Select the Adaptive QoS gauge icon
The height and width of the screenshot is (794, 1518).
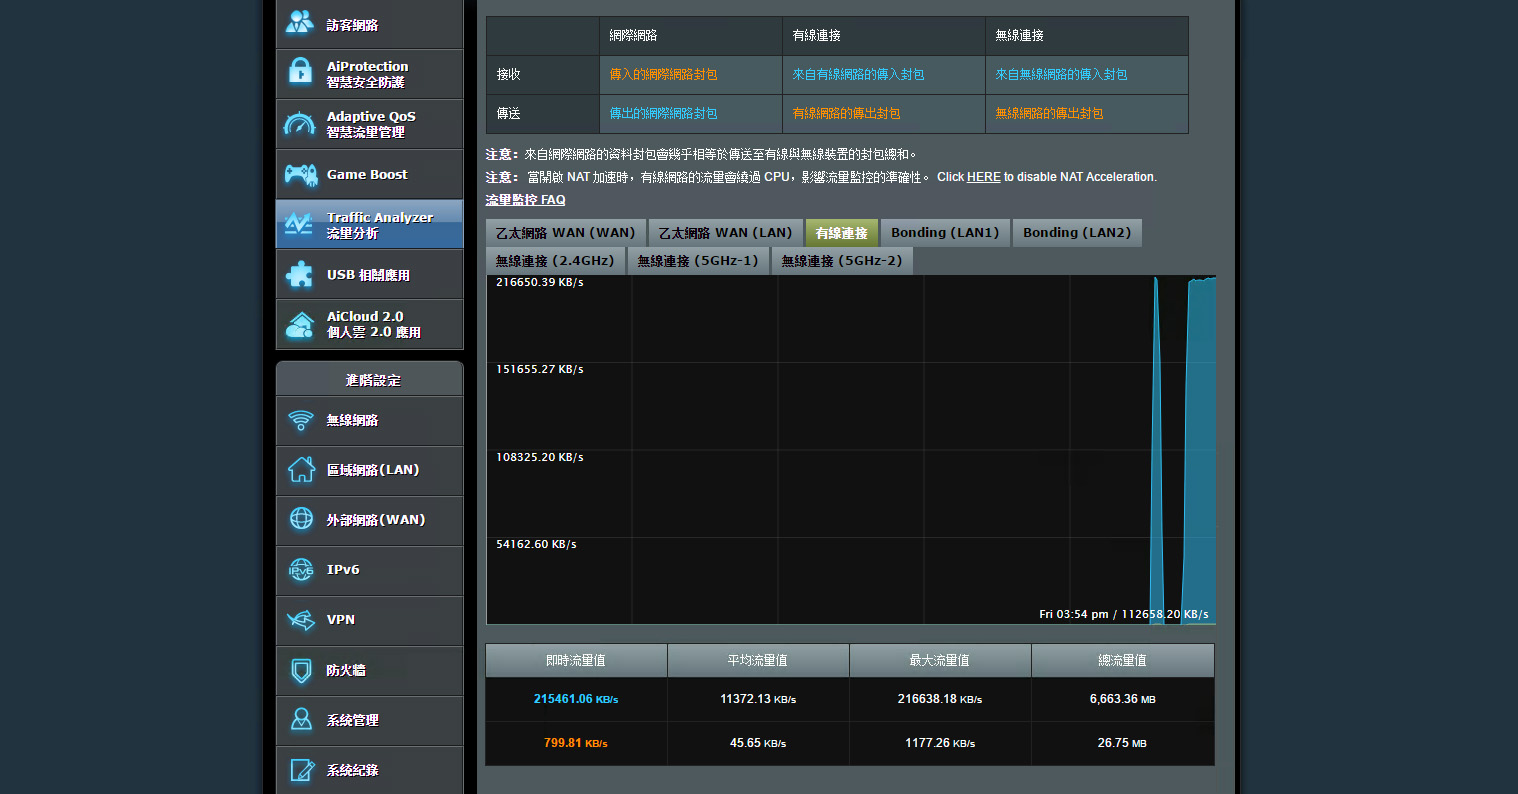[x=300, y=123]
